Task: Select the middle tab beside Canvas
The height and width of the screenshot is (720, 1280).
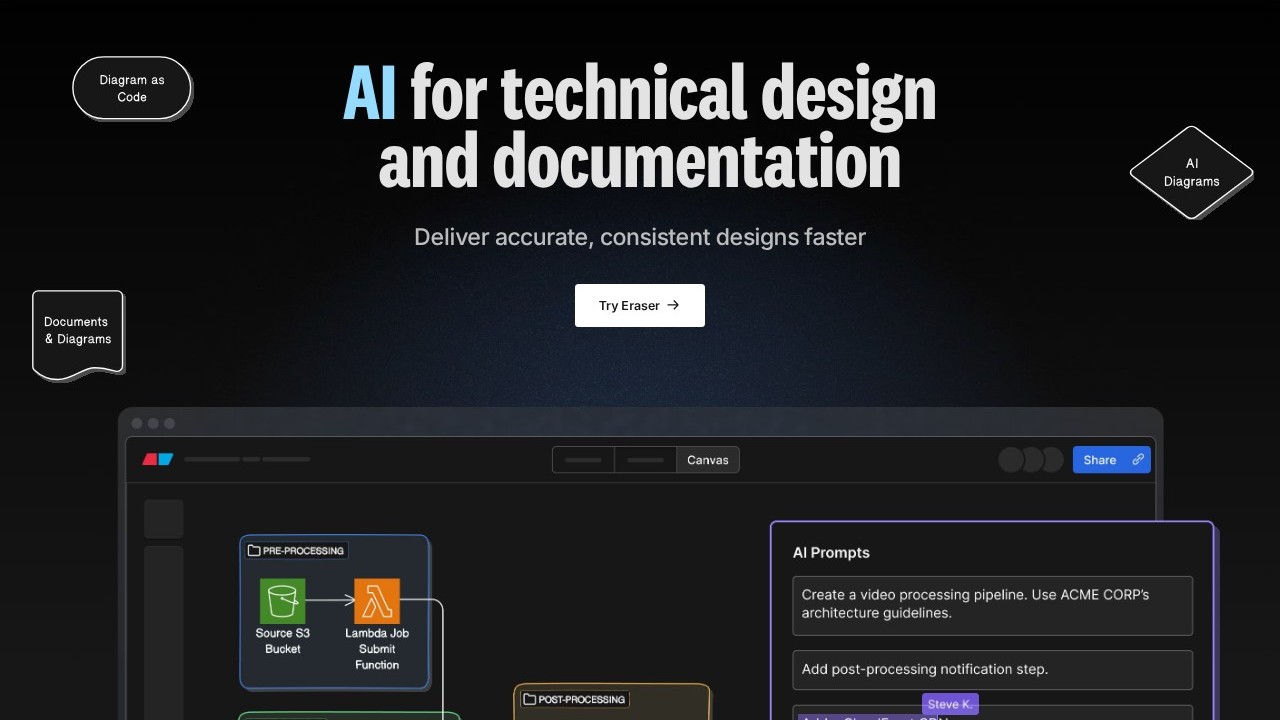Action: point(645,460)
